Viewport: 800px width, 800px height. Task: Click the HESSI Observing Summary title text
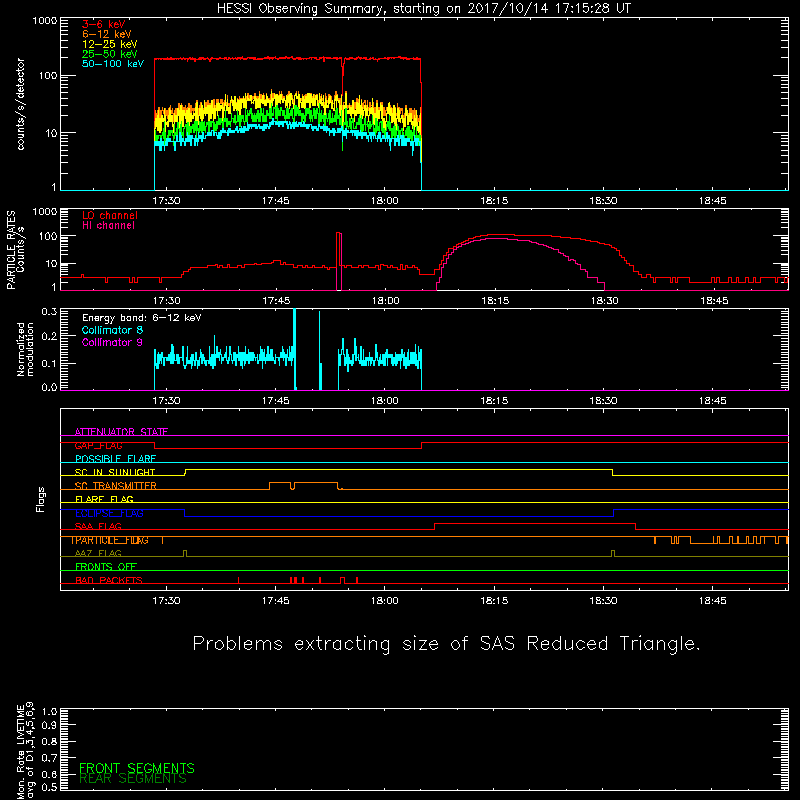[x=424, y=9]
